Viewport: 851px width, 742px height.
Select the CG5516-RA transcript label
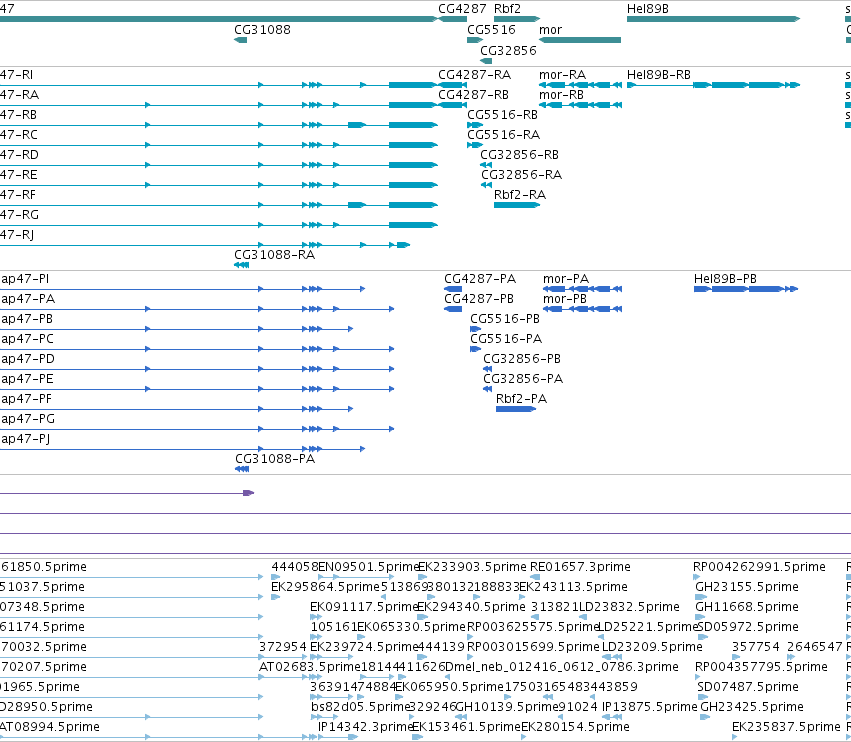click(504, 135)
